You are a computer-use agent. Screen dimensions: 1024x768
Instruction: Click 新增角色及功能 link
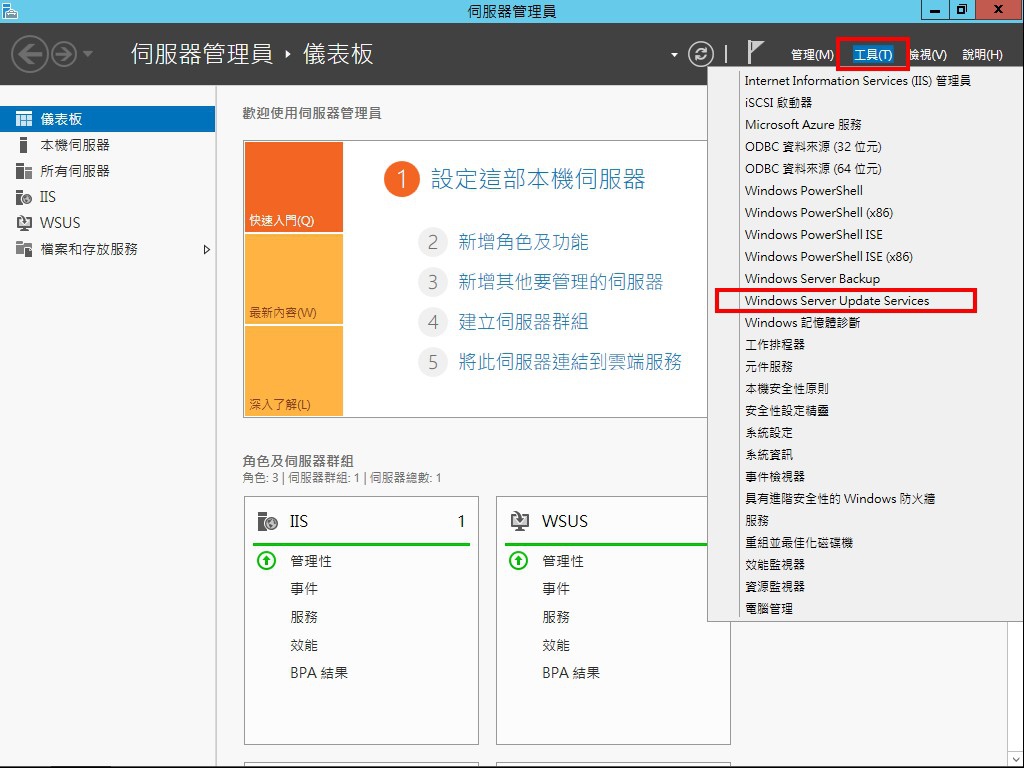523,242
